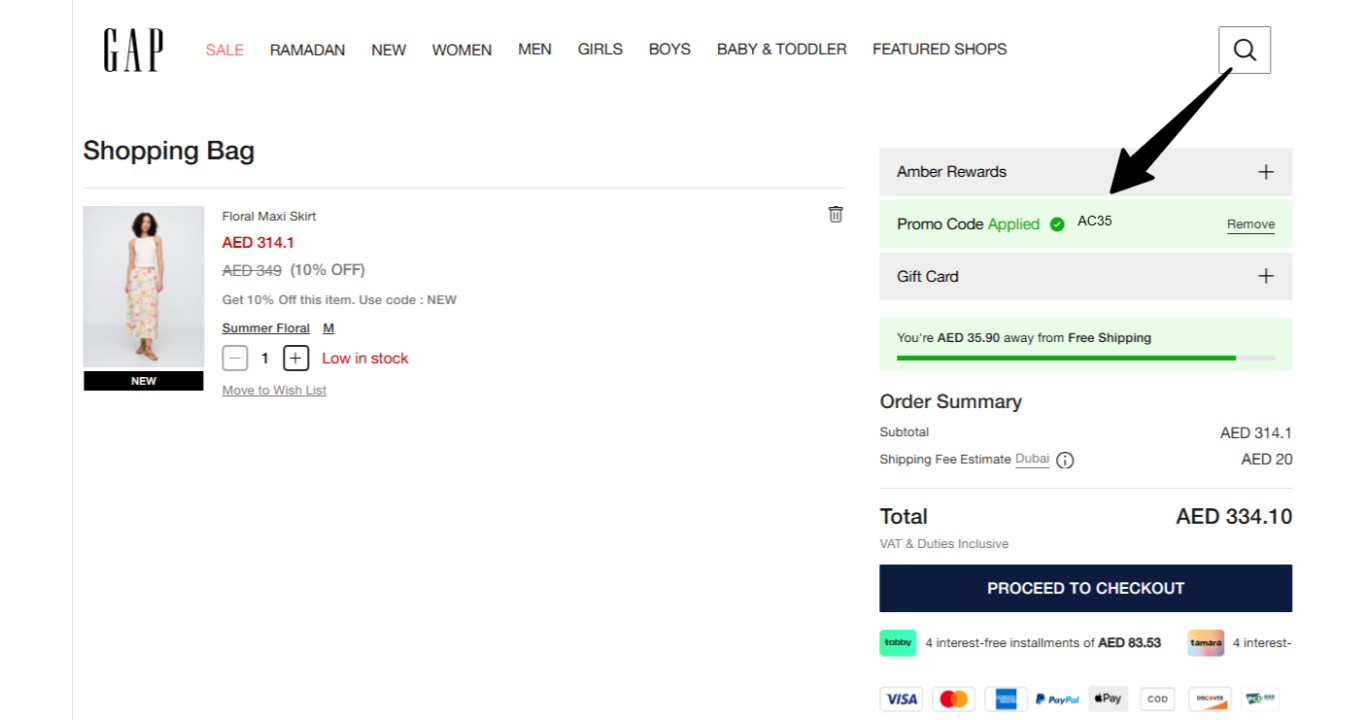Click the COD payment icon
Screen dimensions: 1368x720
pos(1158,699)
